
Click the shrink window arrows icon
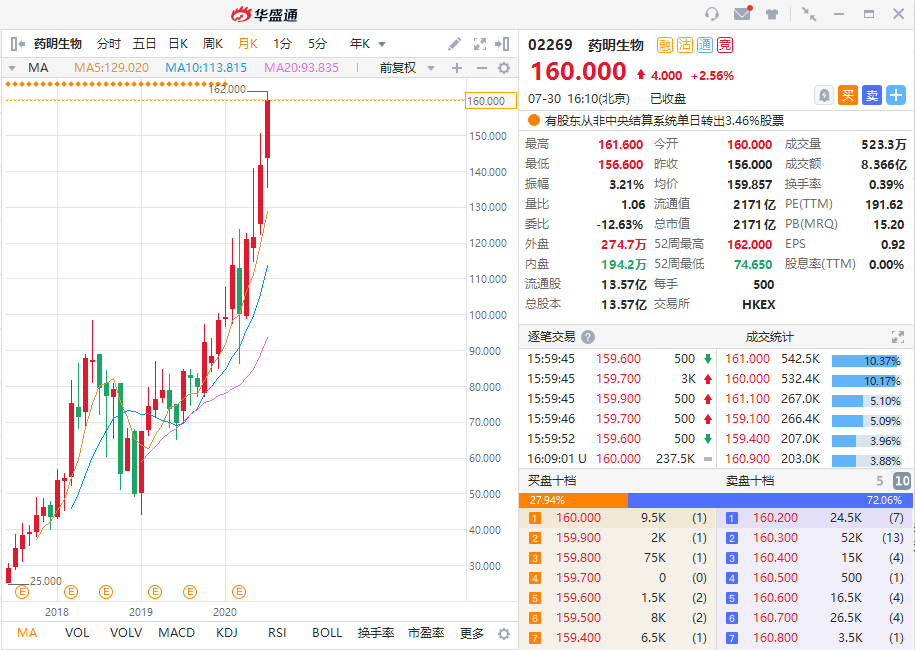tap(809, 14)
